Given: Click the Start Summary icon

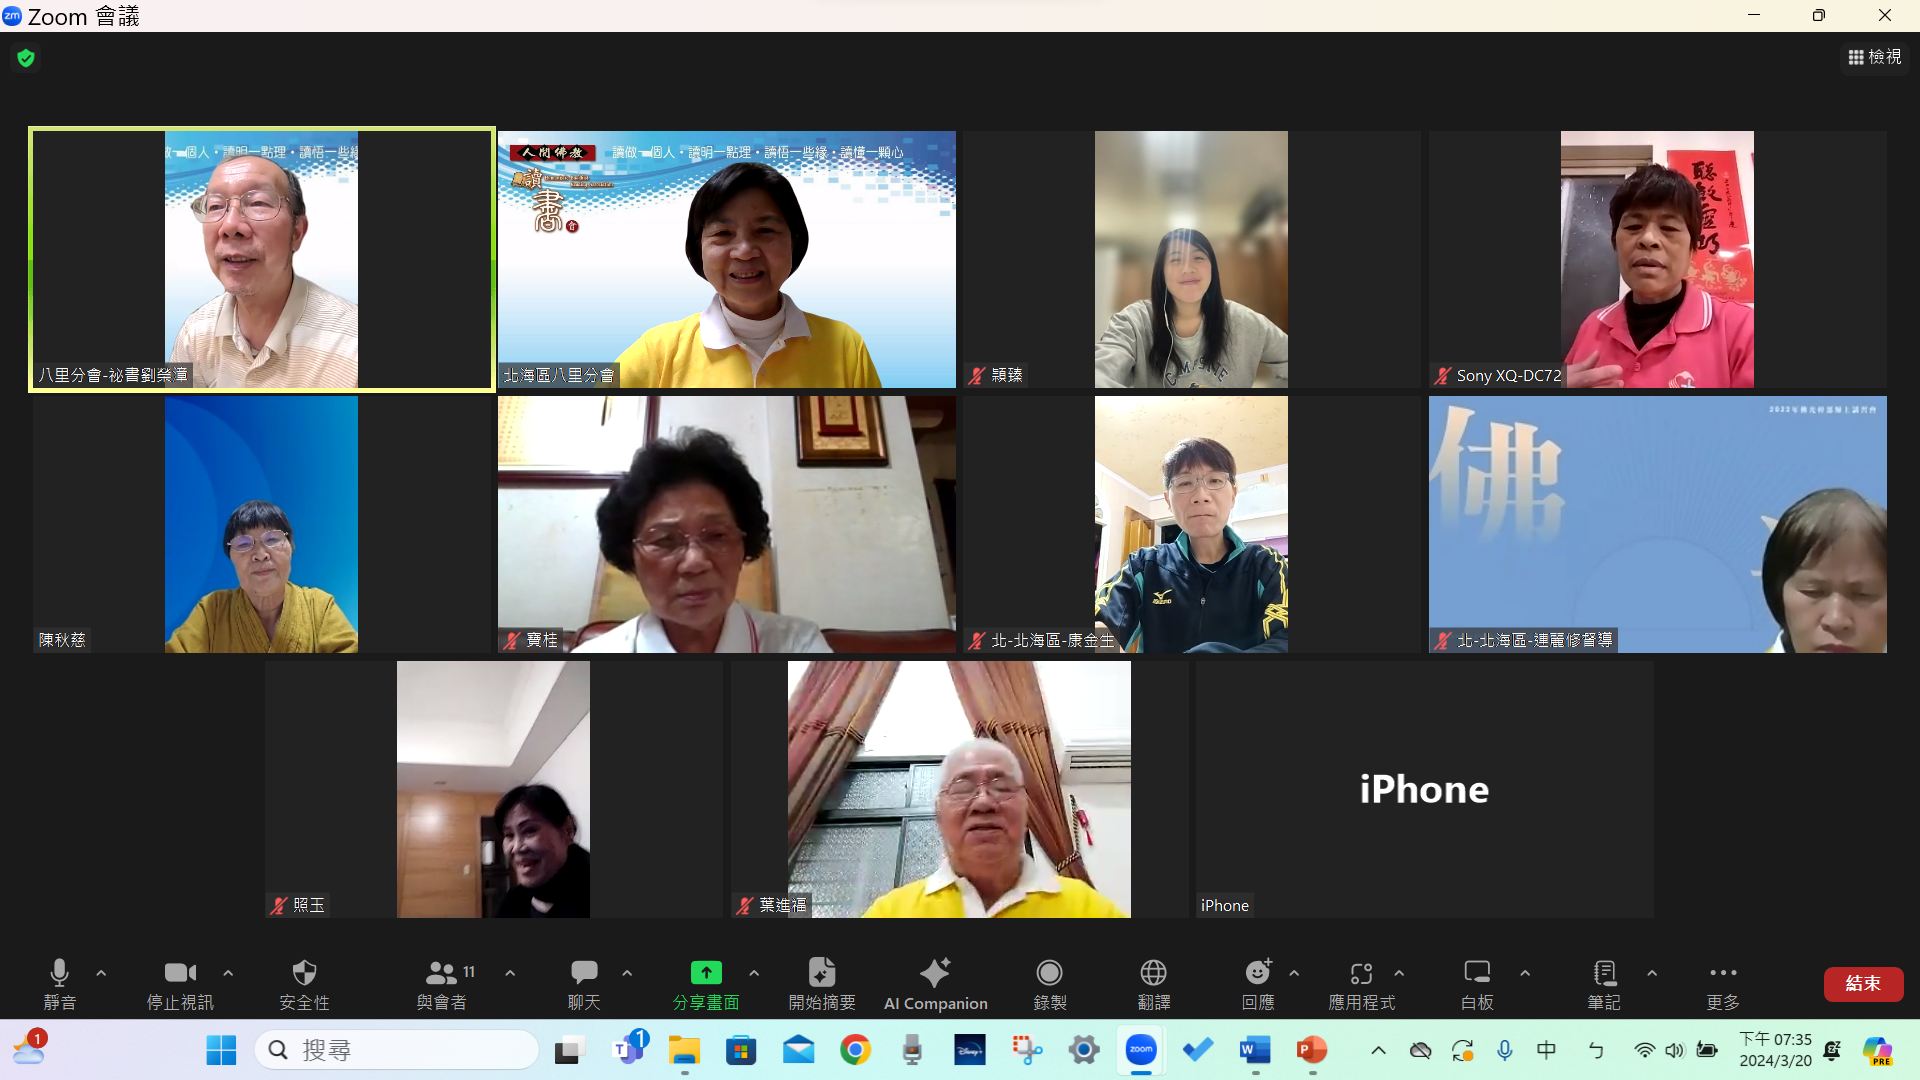Looking at the screenshot, I should [821, 973].
